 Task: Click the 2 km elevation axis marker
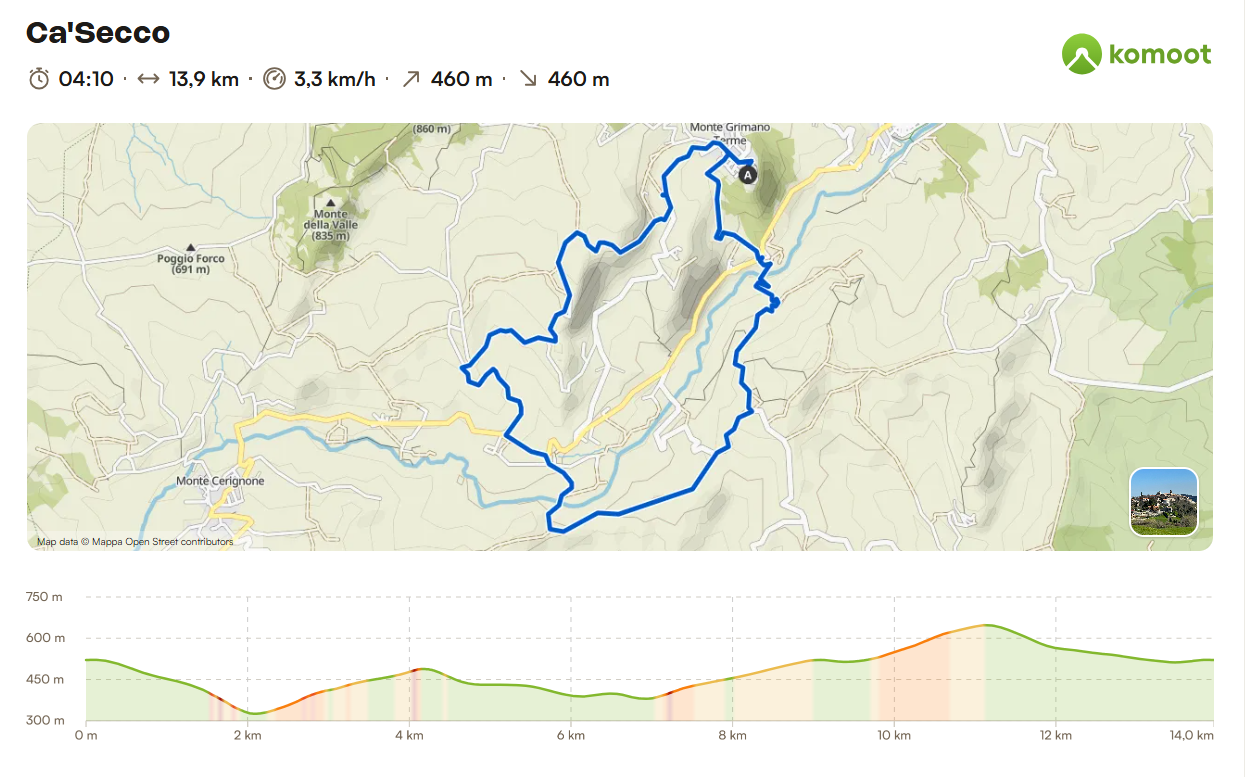tap(247, 736)
